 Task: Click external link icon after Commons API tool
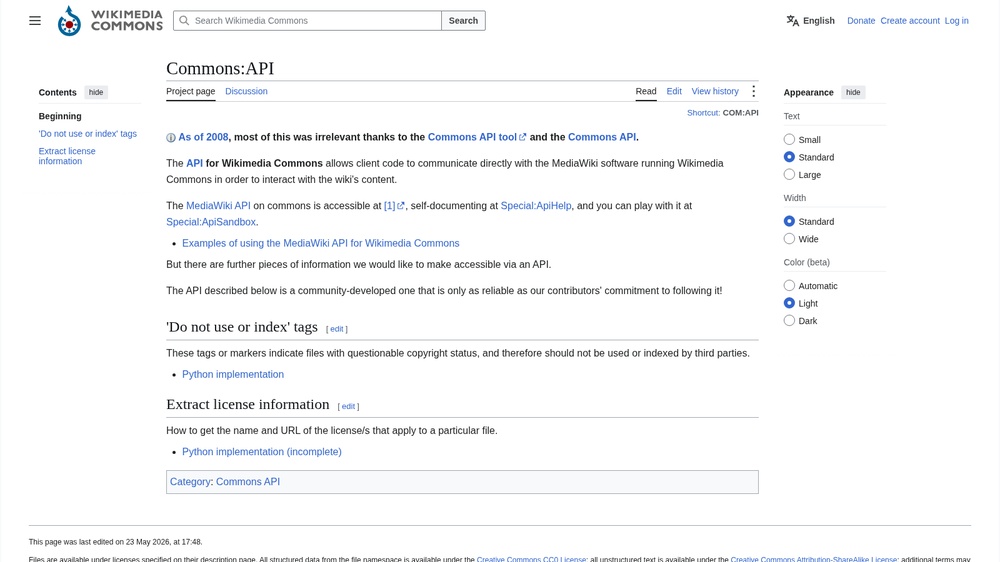[522, 137]
